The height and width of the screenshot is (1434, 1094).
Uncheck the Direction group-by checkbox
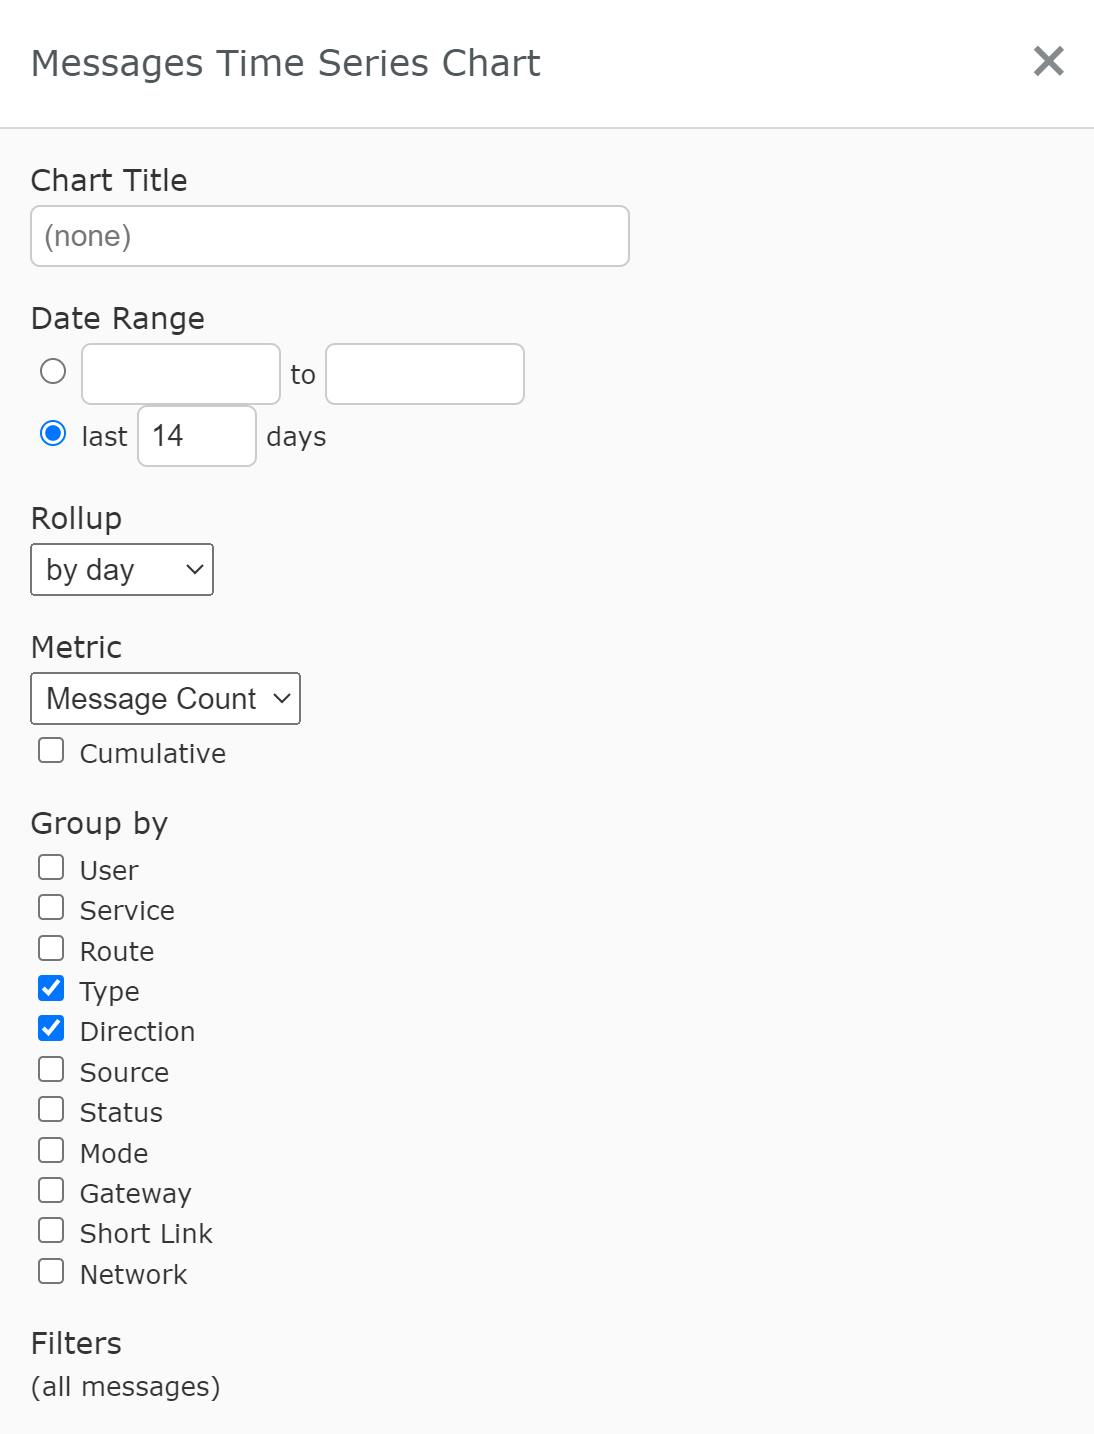pyautogui.click(x=51, y=1029)
